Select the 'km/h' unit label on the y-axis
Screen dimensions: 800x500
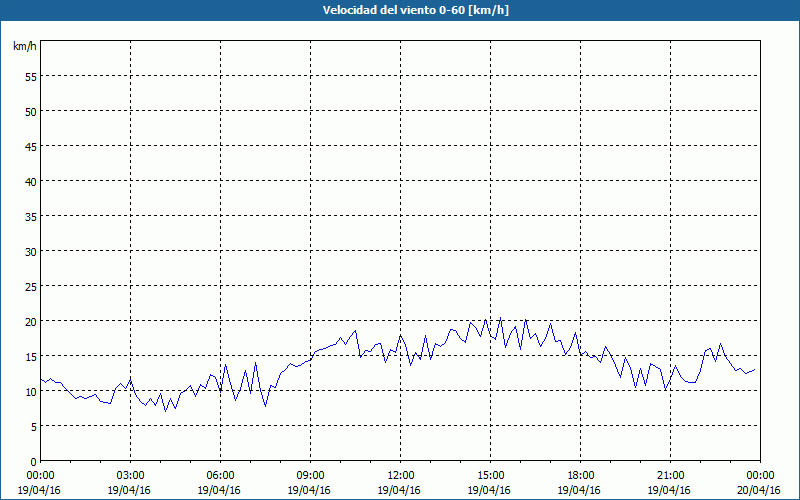[24, 46]
